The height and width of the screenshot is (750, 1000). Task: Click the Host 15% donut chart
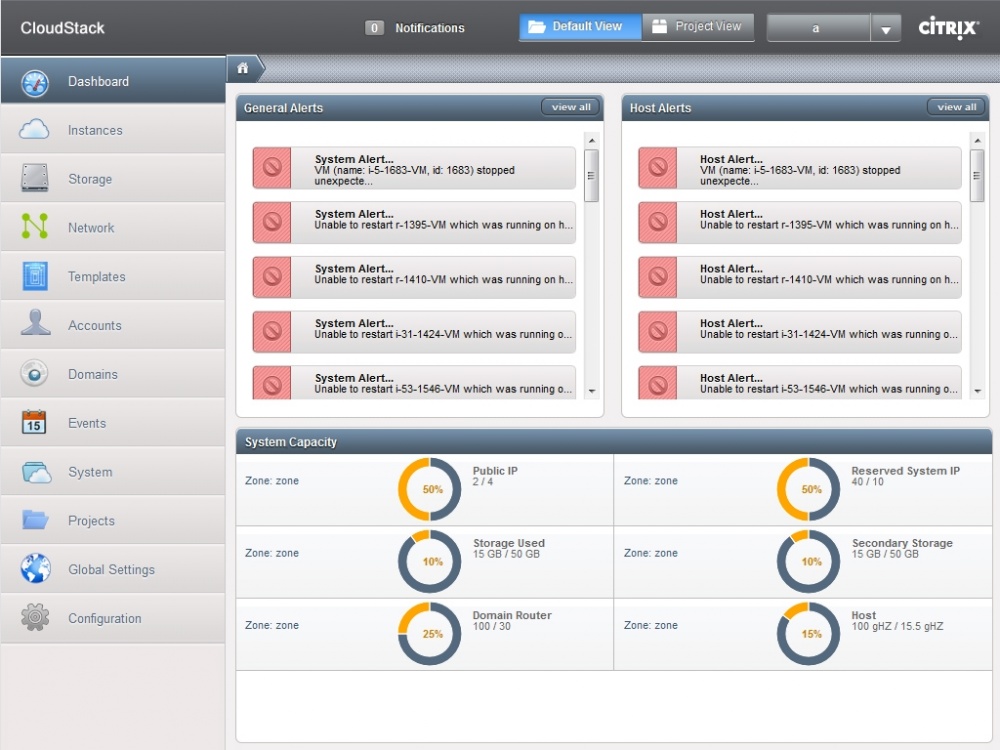pos(809,633)
